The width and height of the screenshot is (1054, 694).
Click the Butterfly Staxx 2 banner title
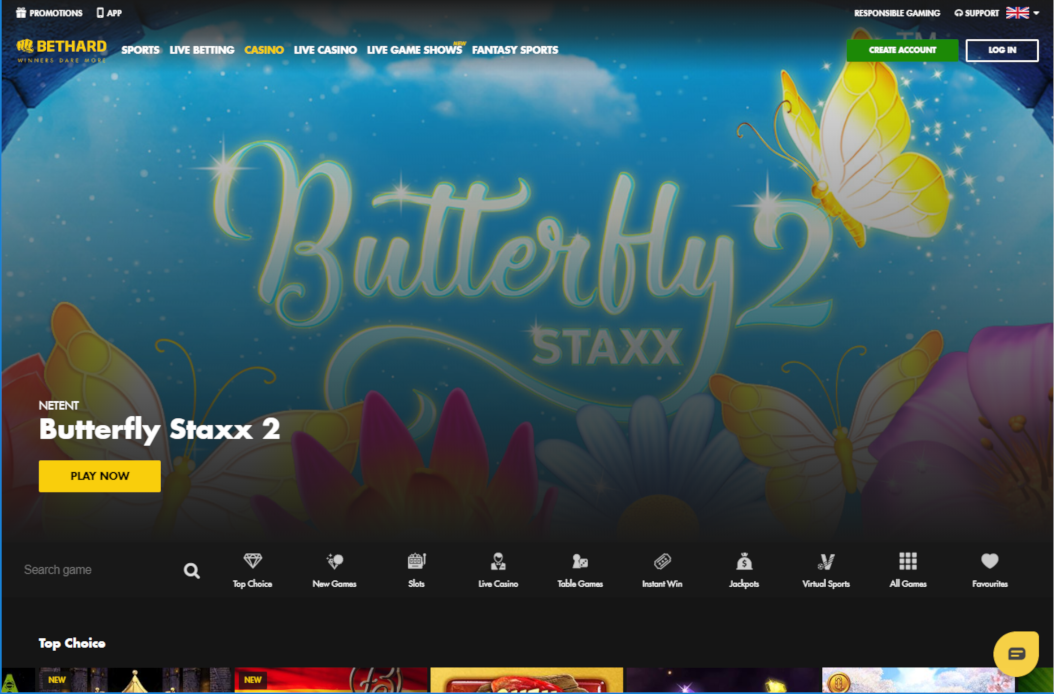coord(159,430)
